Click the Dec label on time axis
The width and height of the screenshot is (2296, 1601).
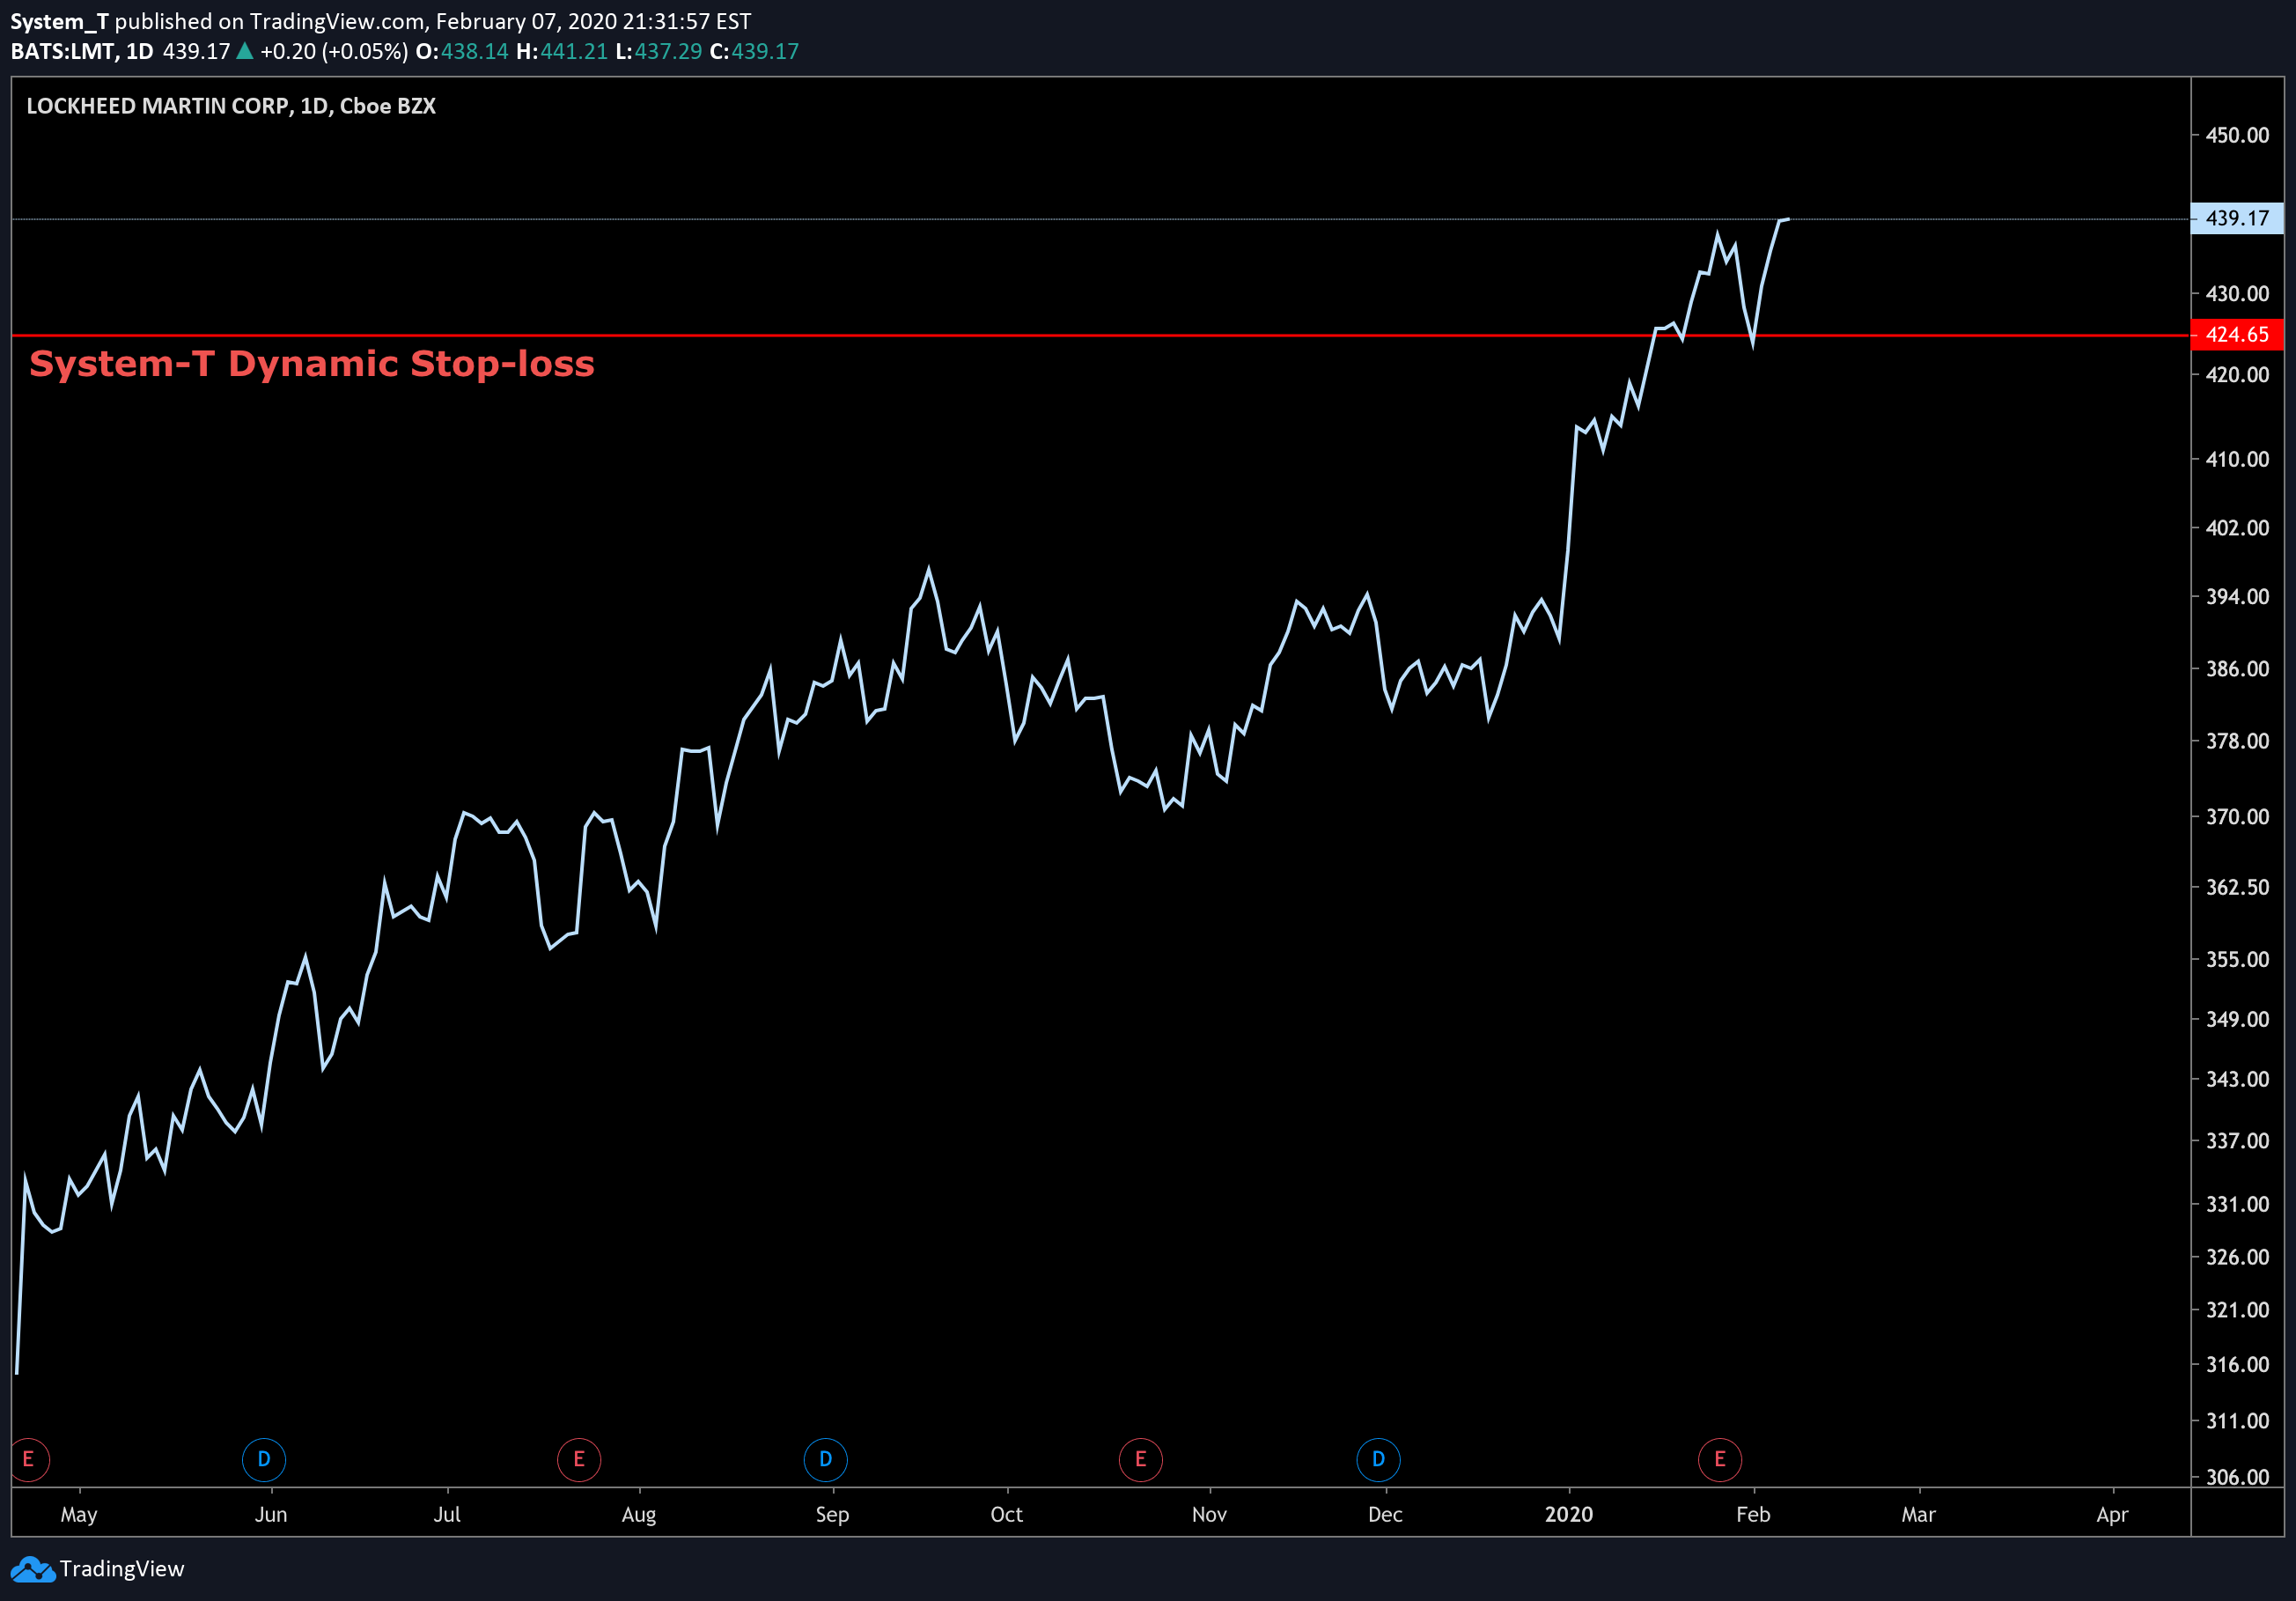[x=1386, y=1515]
